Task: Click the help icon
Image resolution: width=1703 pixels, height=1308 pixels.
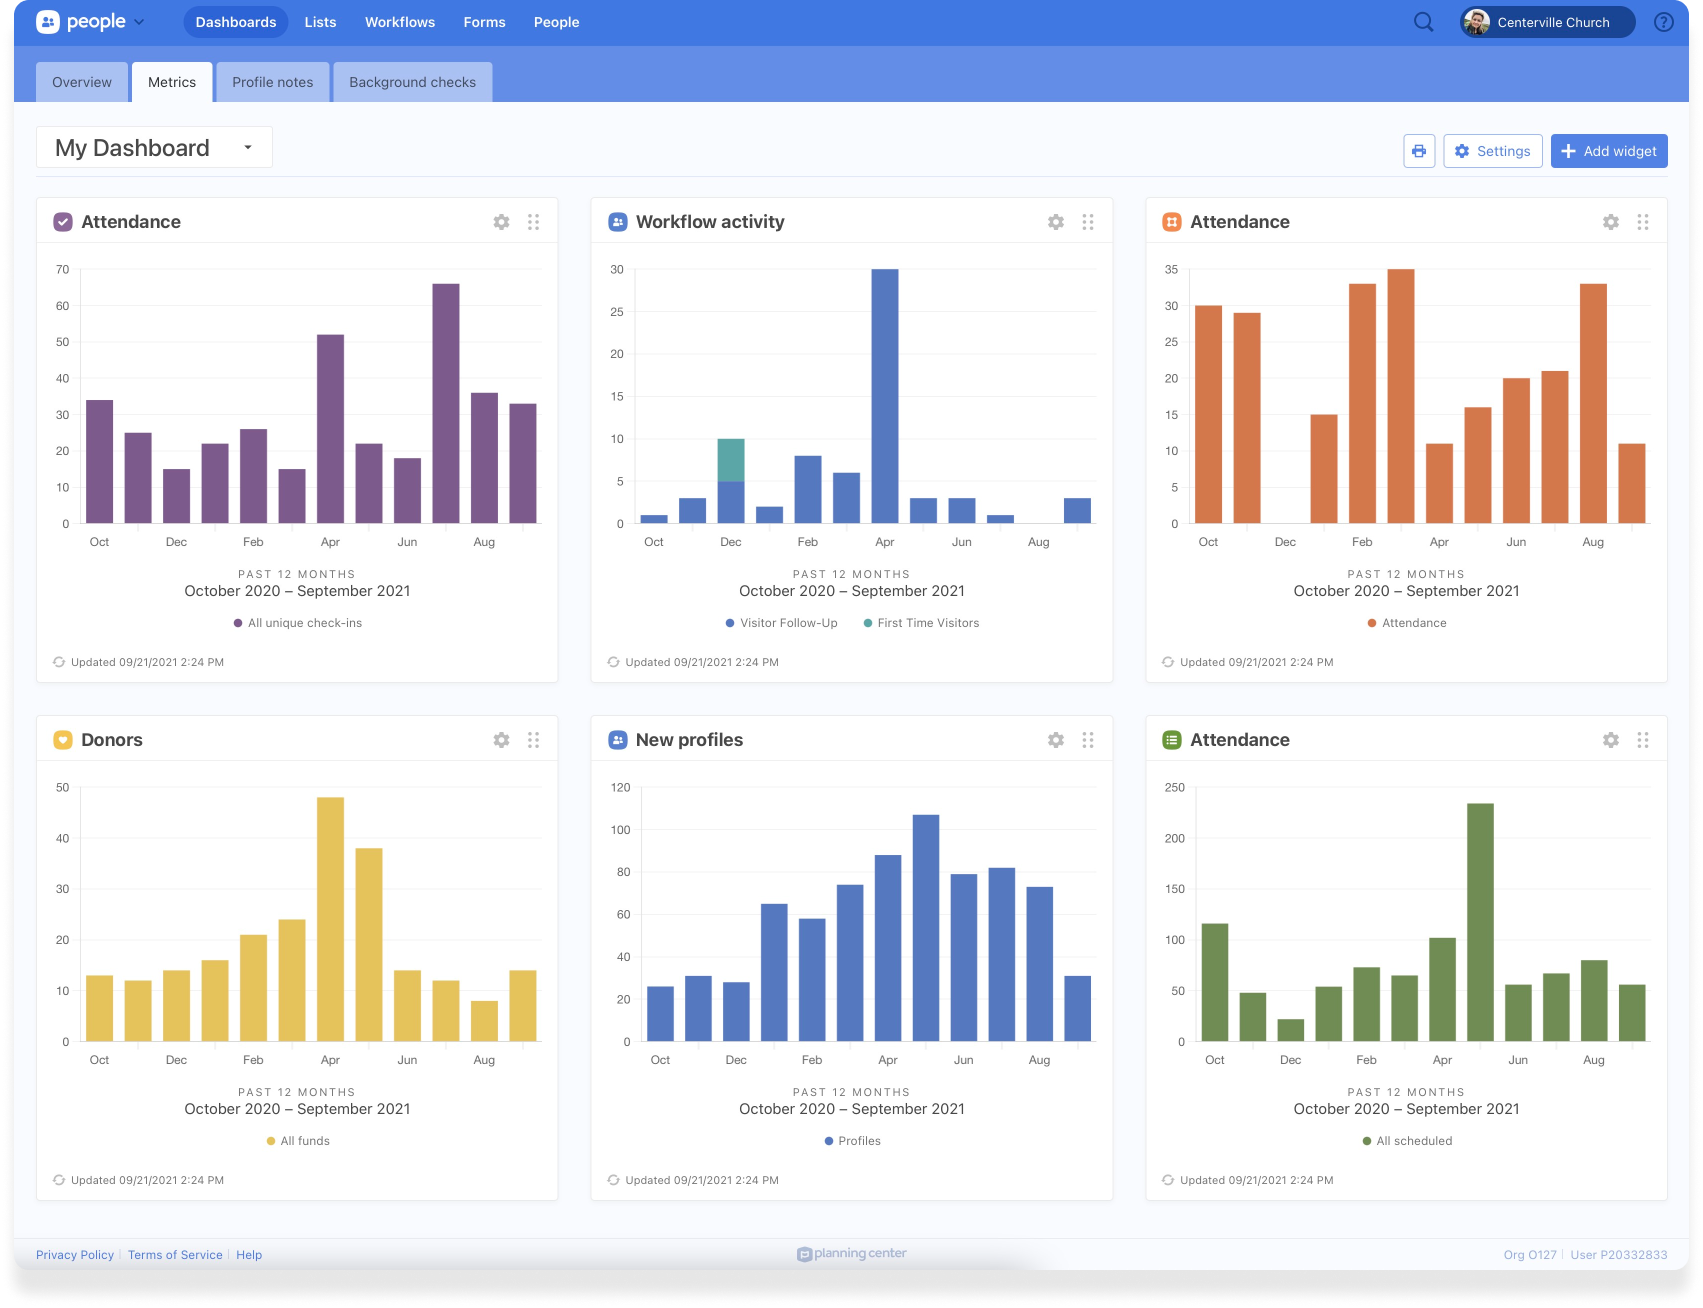Action: click(x=1662, y=21)
